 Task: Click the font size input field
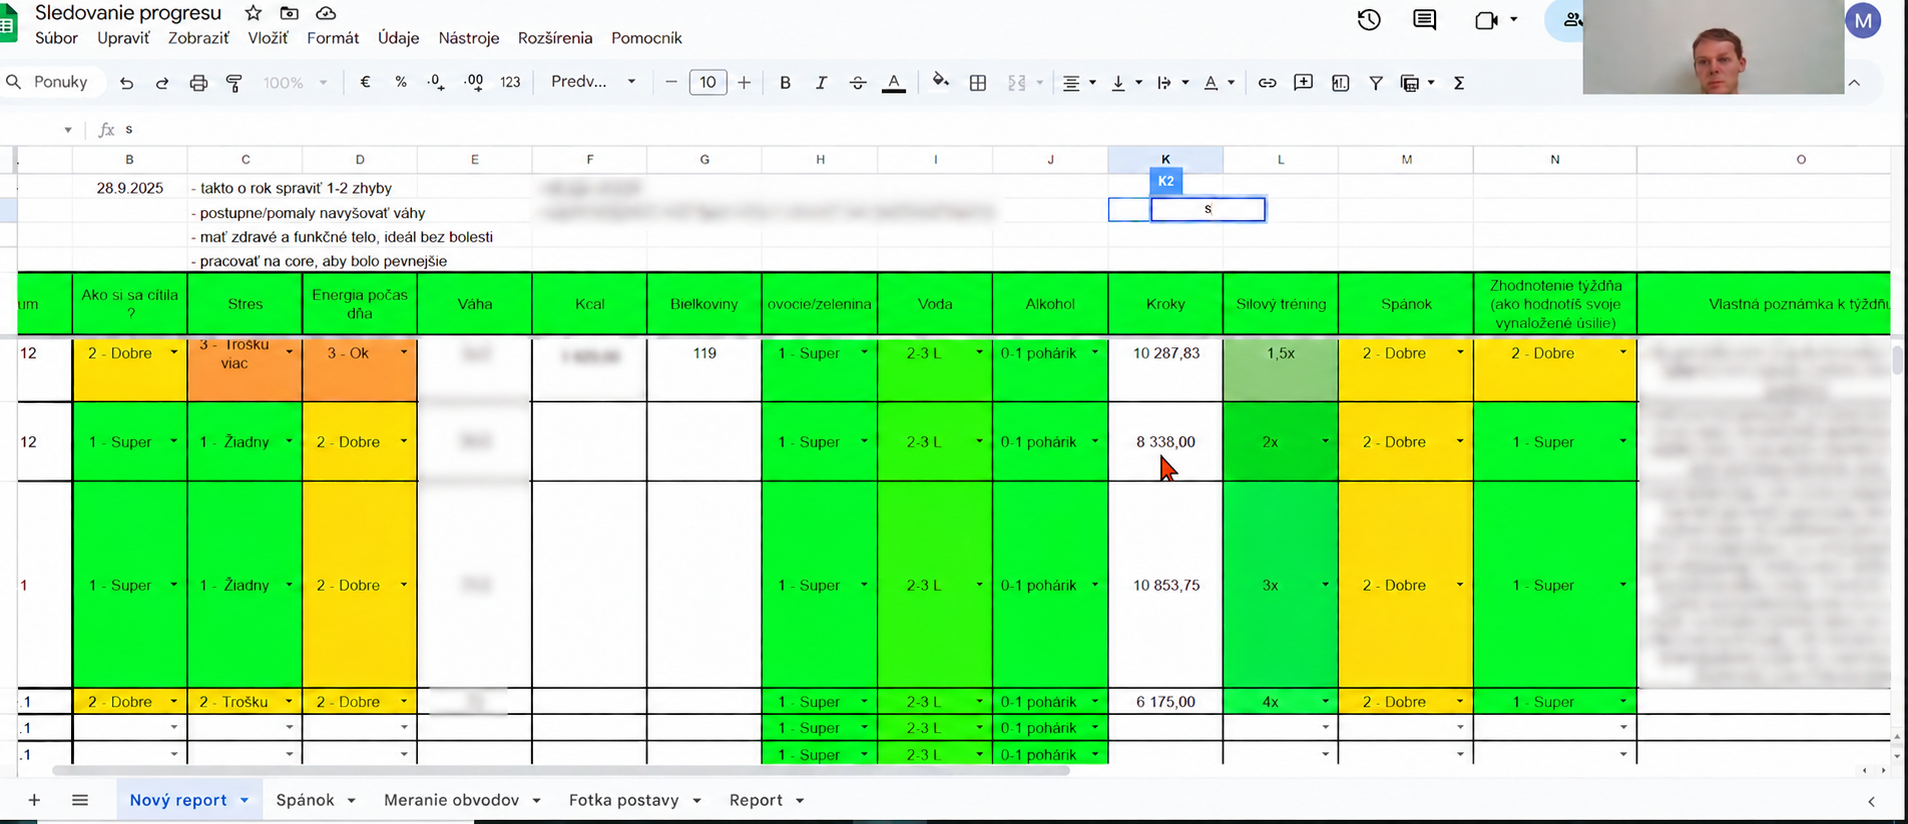coord(708,82)
